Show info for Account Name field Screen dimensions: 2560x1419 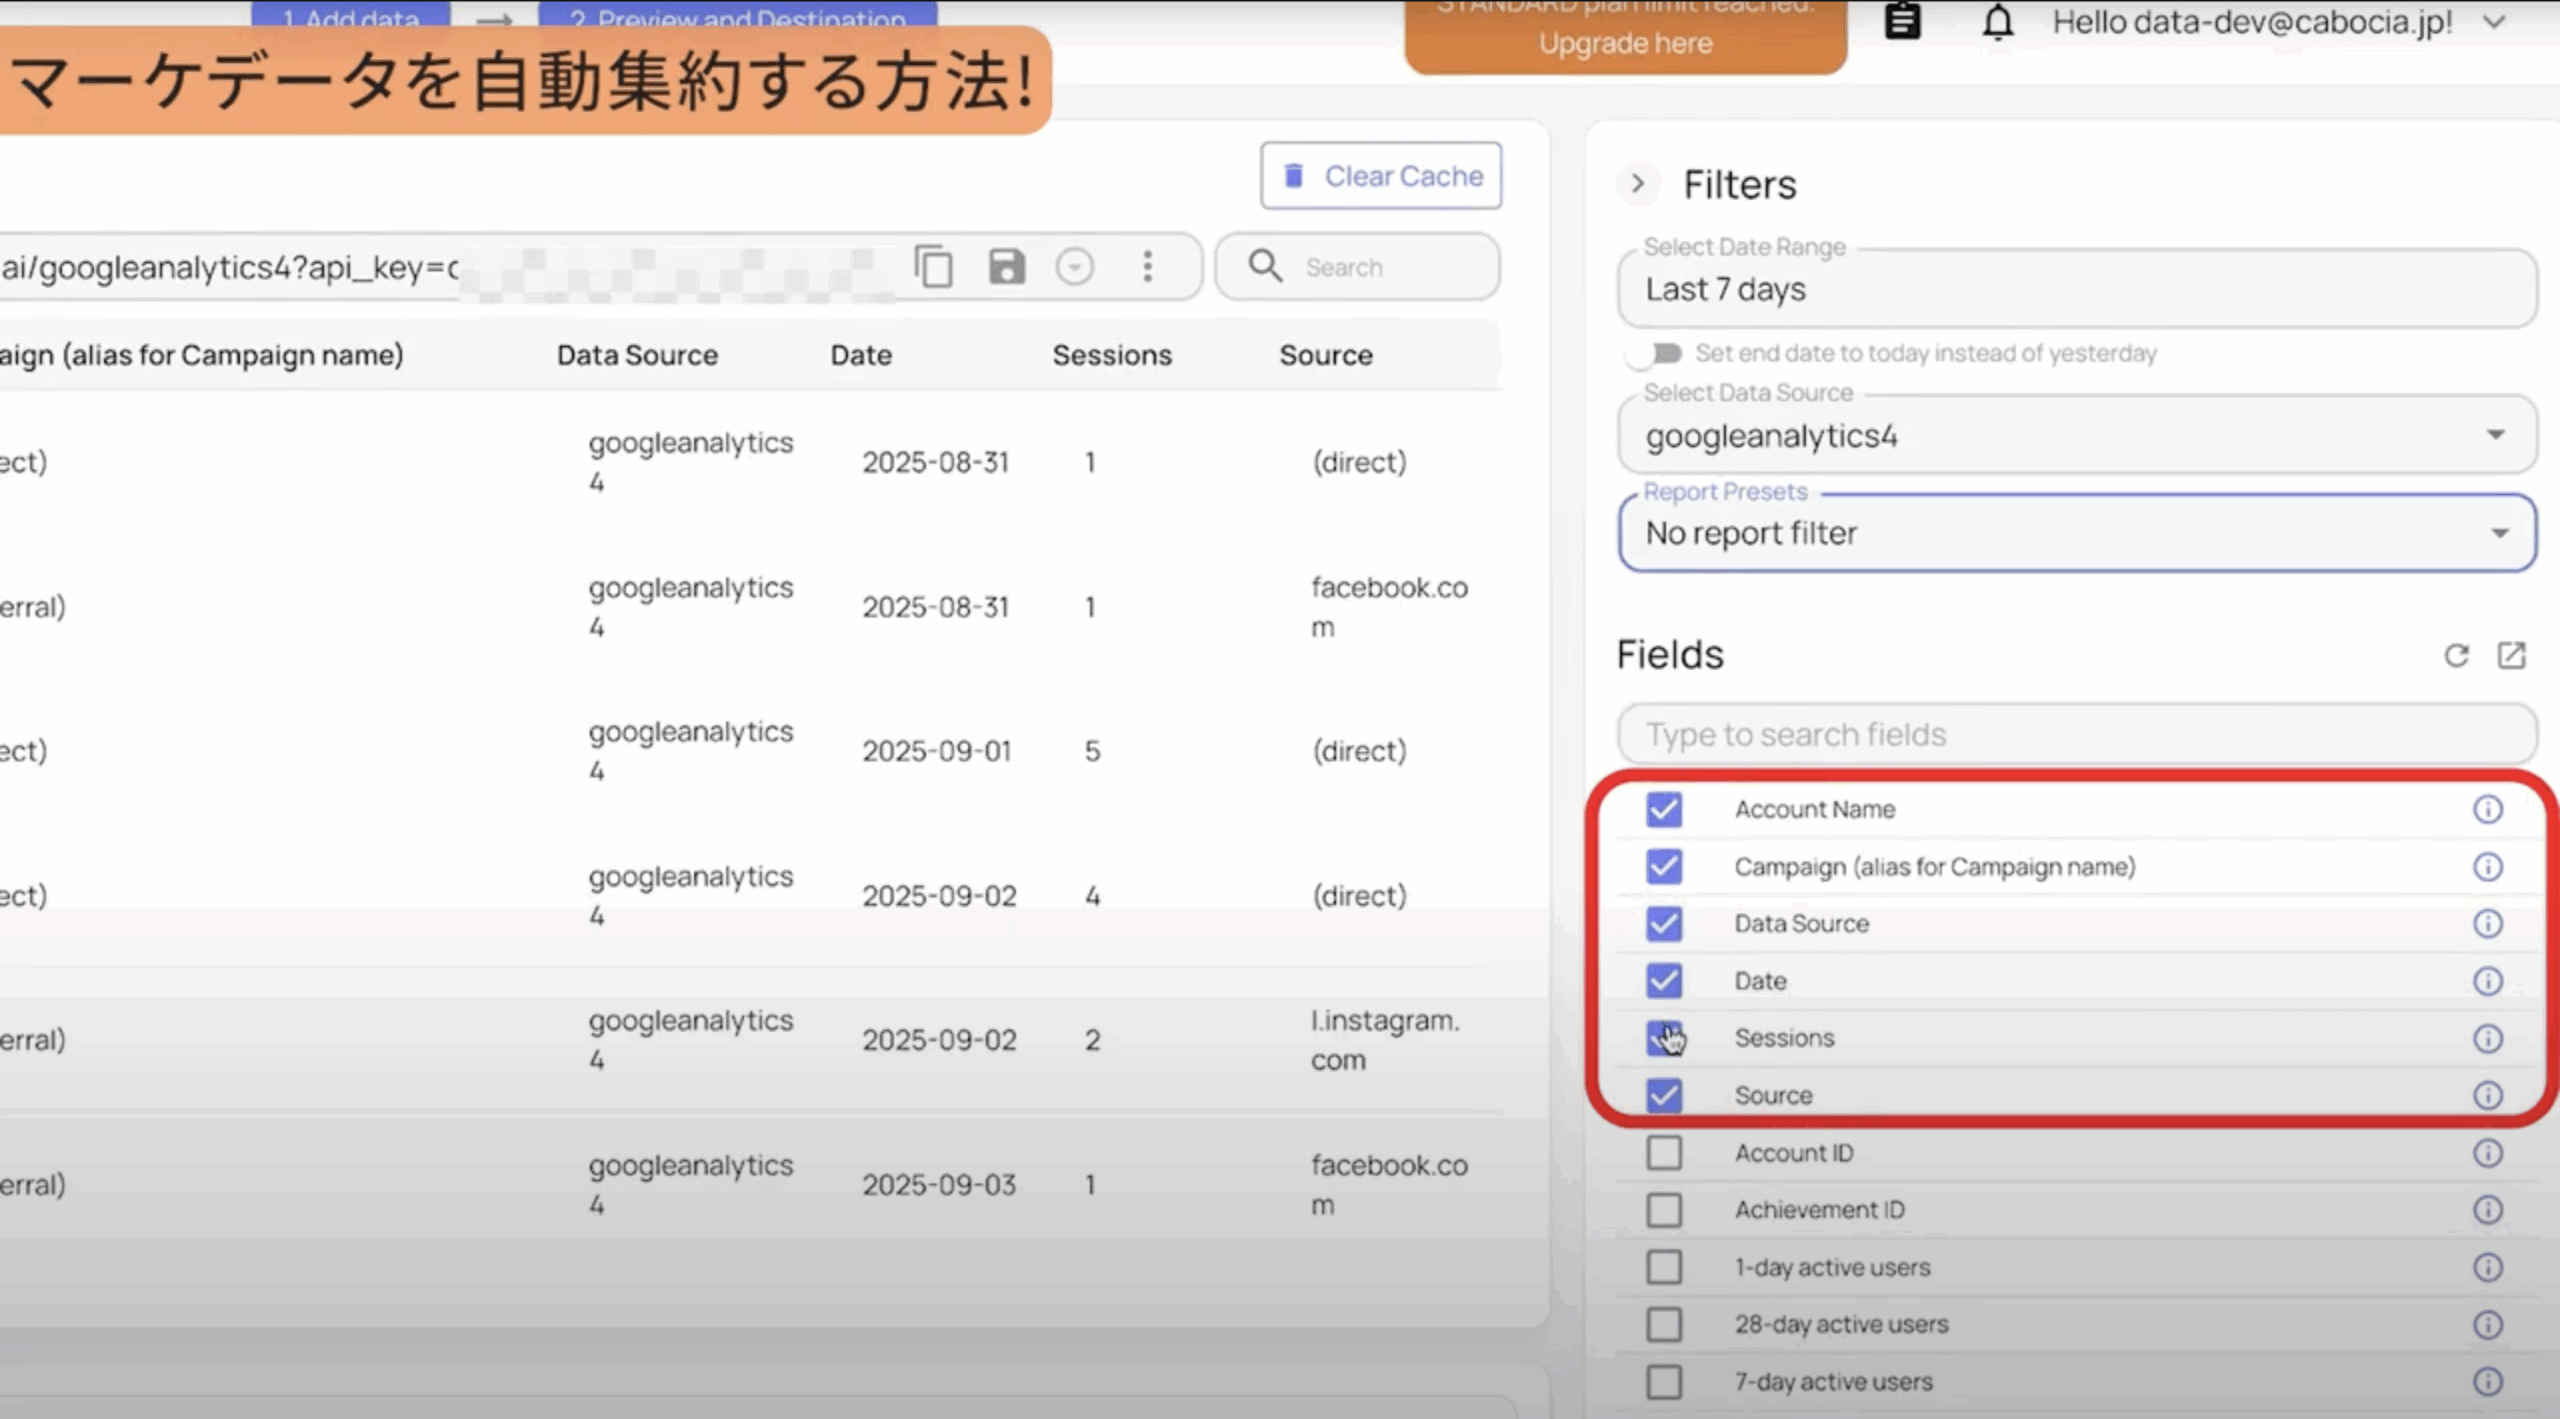2487,809
